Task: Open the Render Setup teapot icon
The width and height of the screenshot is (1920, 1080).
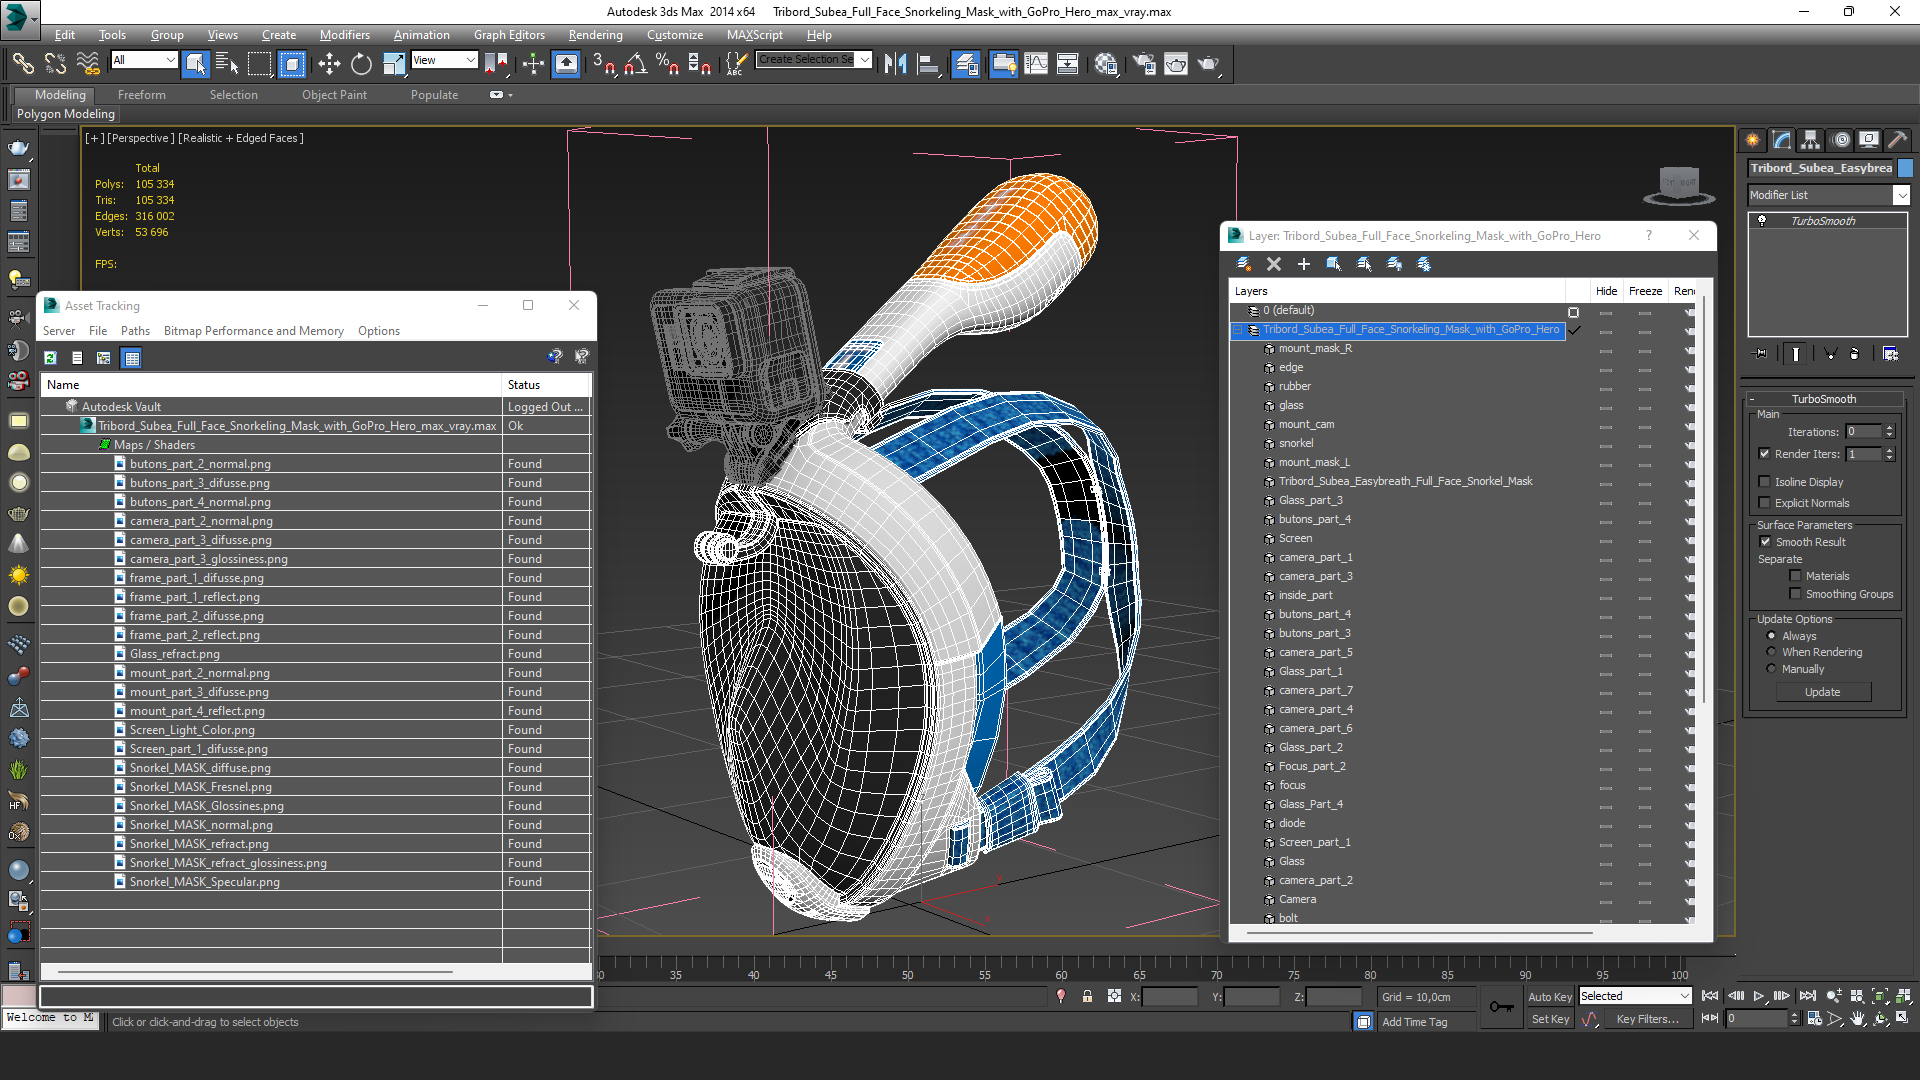Action: pyautogui.click(x=1143, y=64)
